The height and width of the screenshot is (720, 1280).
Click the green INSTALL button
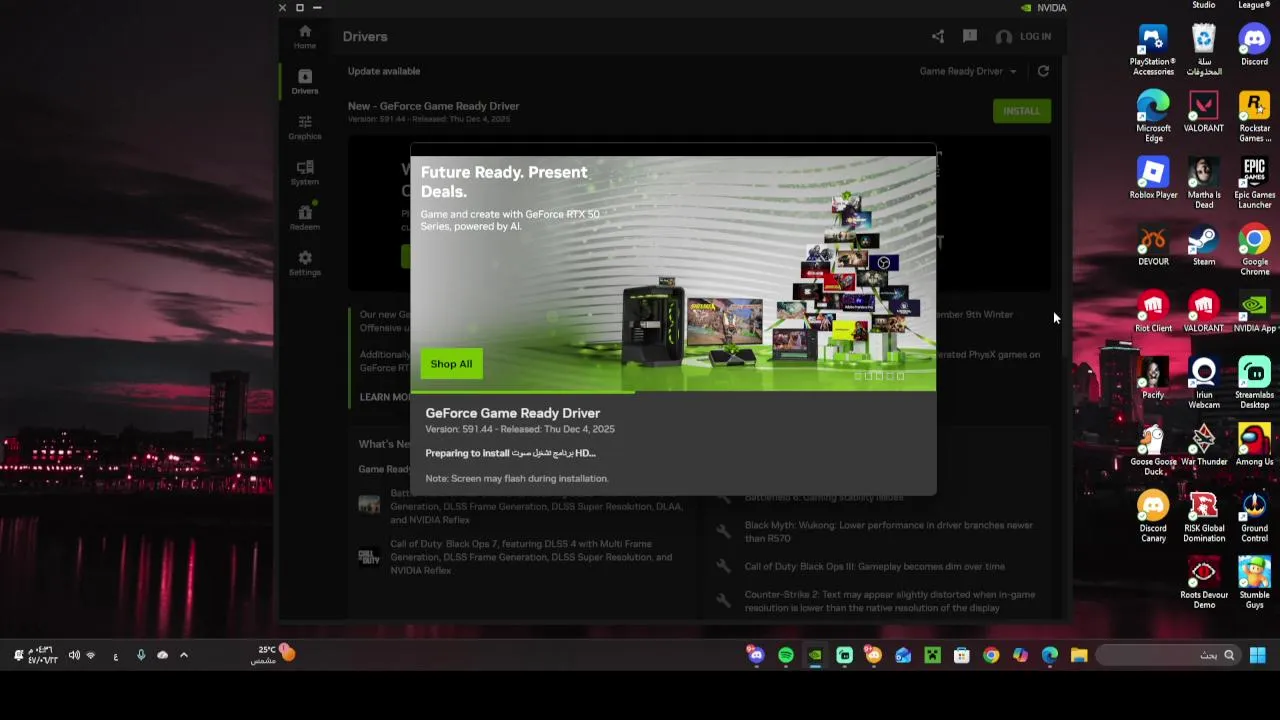click(1021, 111)
